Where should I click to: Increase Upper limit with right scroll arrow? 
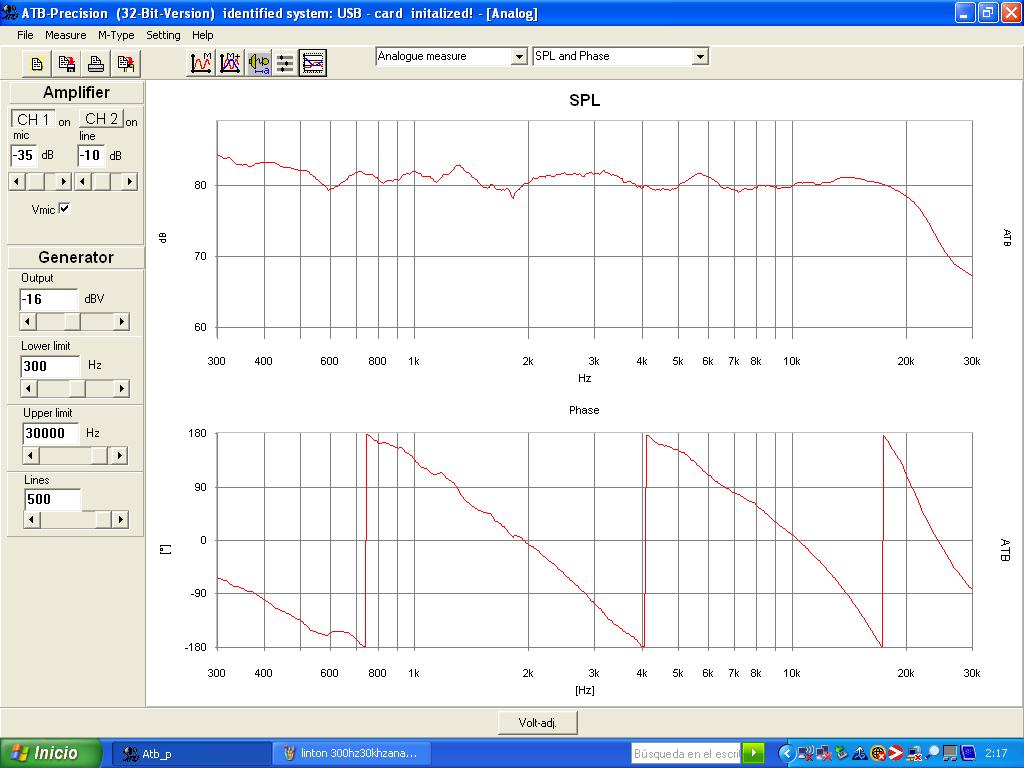(119, 455)
